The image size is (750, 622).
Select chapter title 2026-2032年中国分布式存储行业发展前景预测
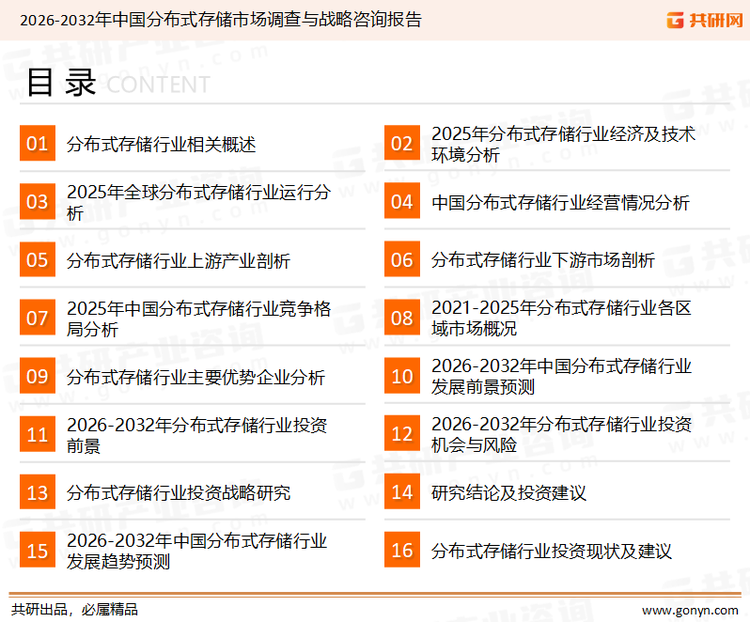562,377
